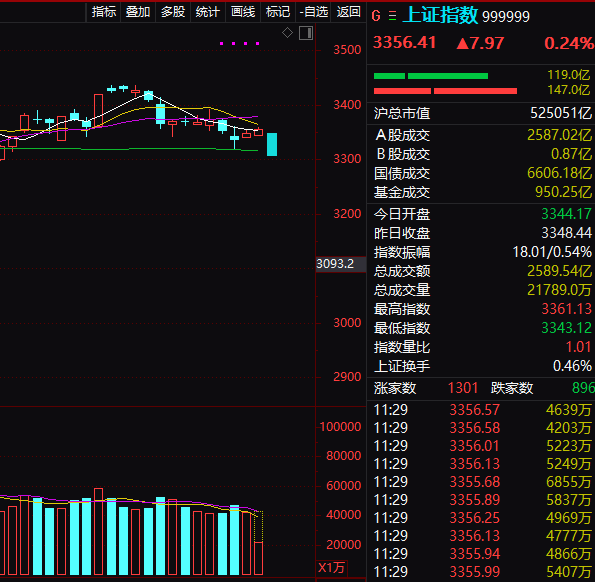Click the X1万 volume unit label

click(x=331, y=568)
